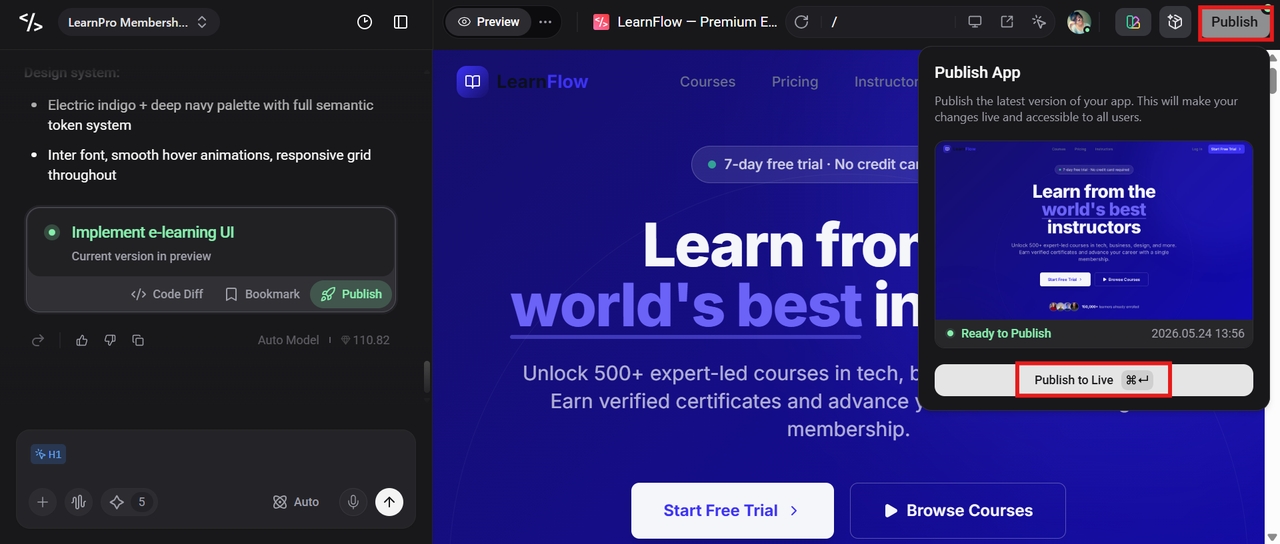Viewport: 1280px width, 544px height.
Task: Send the prompt with the up arrow button
Action: [x=389, y=502]
